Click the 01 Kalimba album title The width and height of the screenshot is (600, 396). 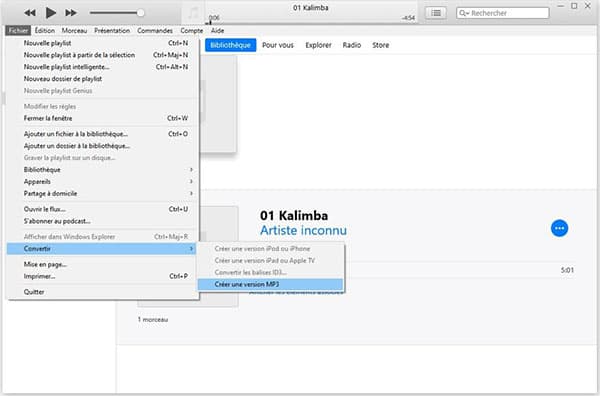click(294, 216)
